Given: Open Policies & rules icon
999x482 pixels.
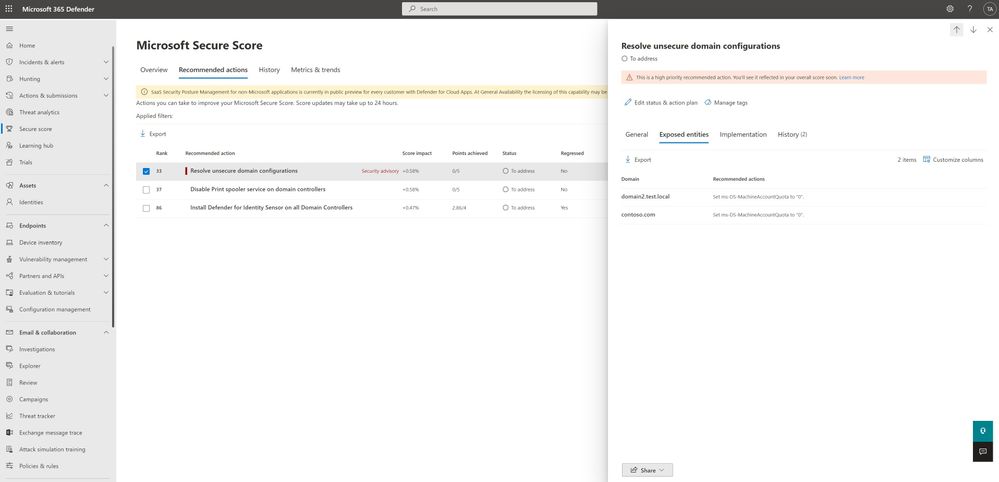Looking at the screenshot, I should click(x=9, y=466).
